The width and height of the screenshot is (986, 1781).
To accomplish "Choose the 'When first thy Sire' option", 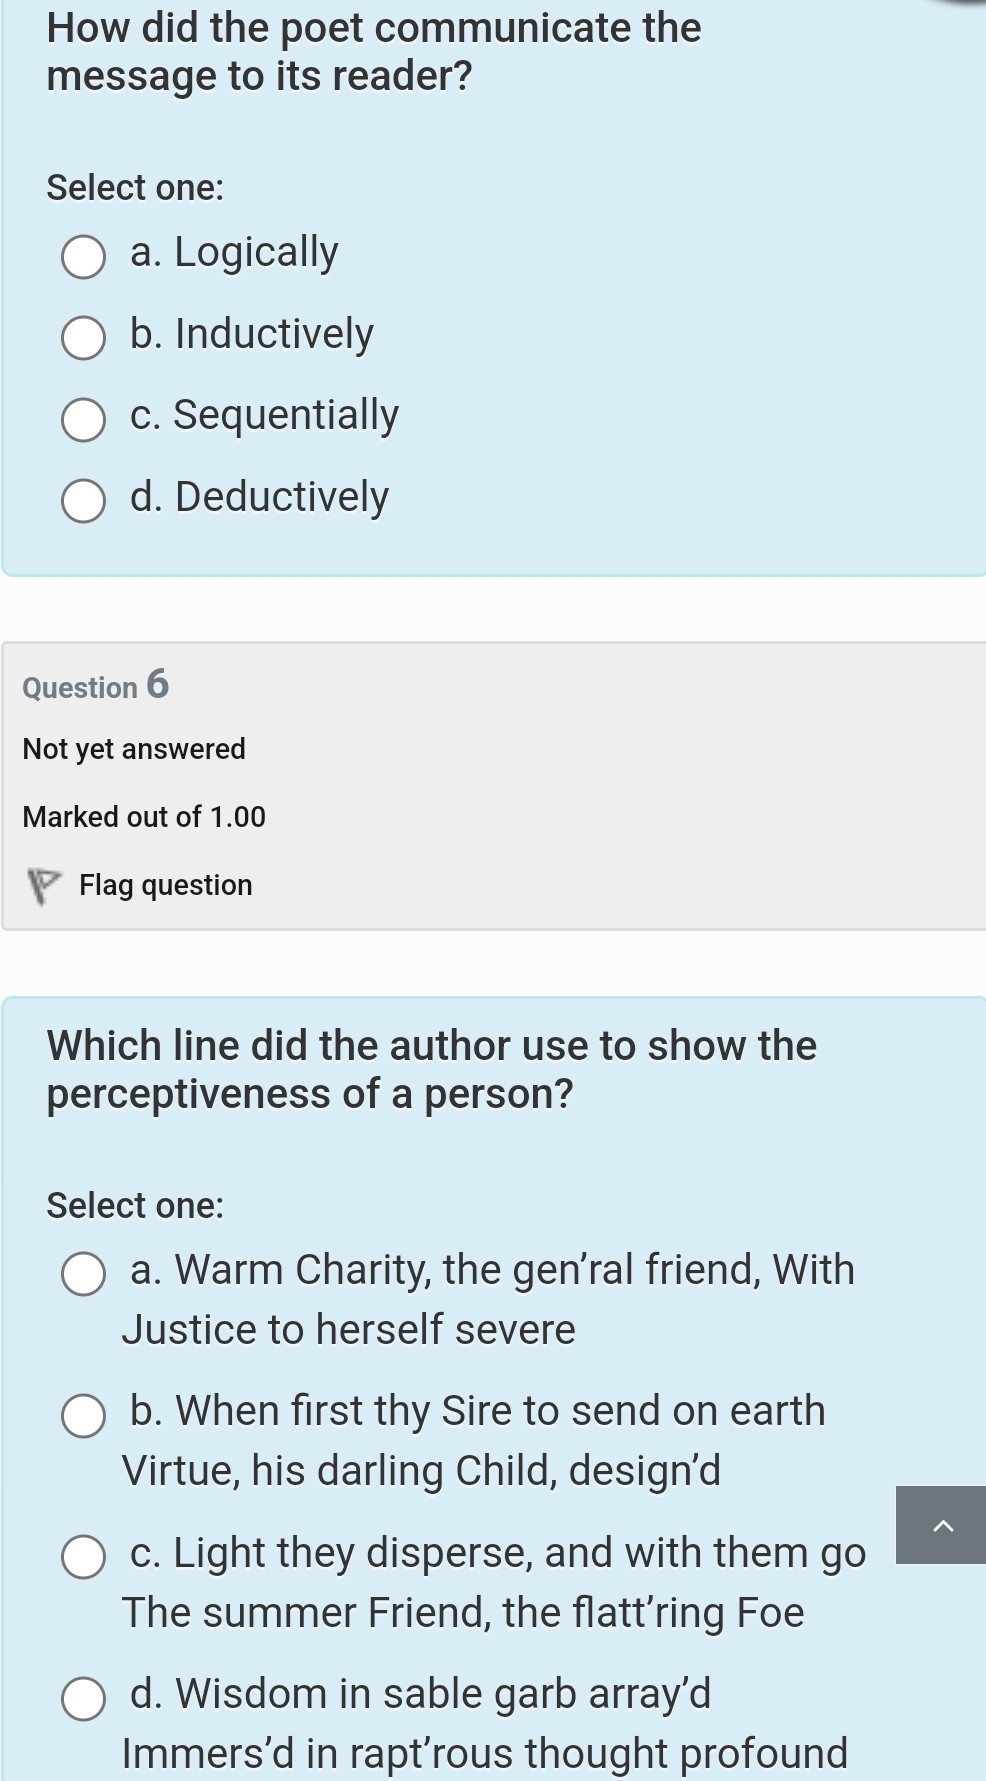I will tap(83, 1416).
